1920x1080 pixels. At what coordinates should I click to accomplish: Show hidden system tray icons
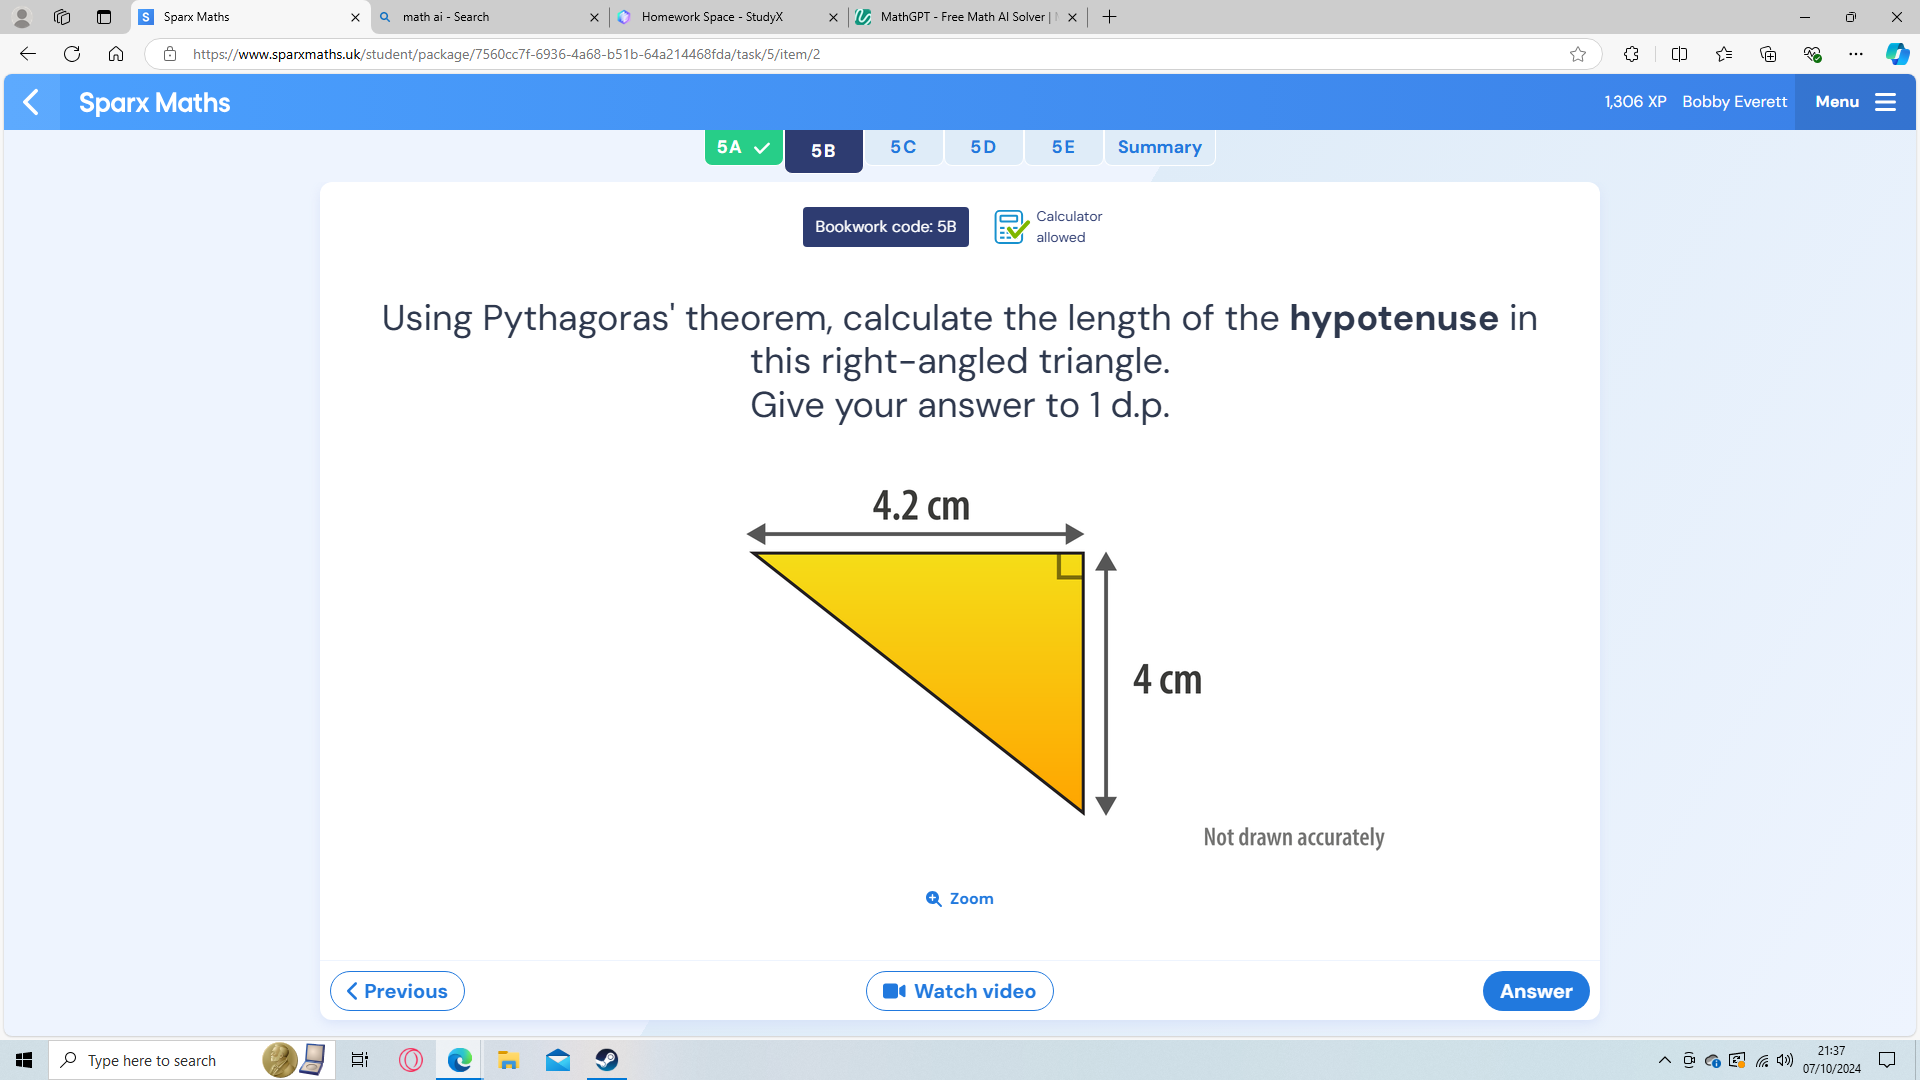coord(1665,1060)
